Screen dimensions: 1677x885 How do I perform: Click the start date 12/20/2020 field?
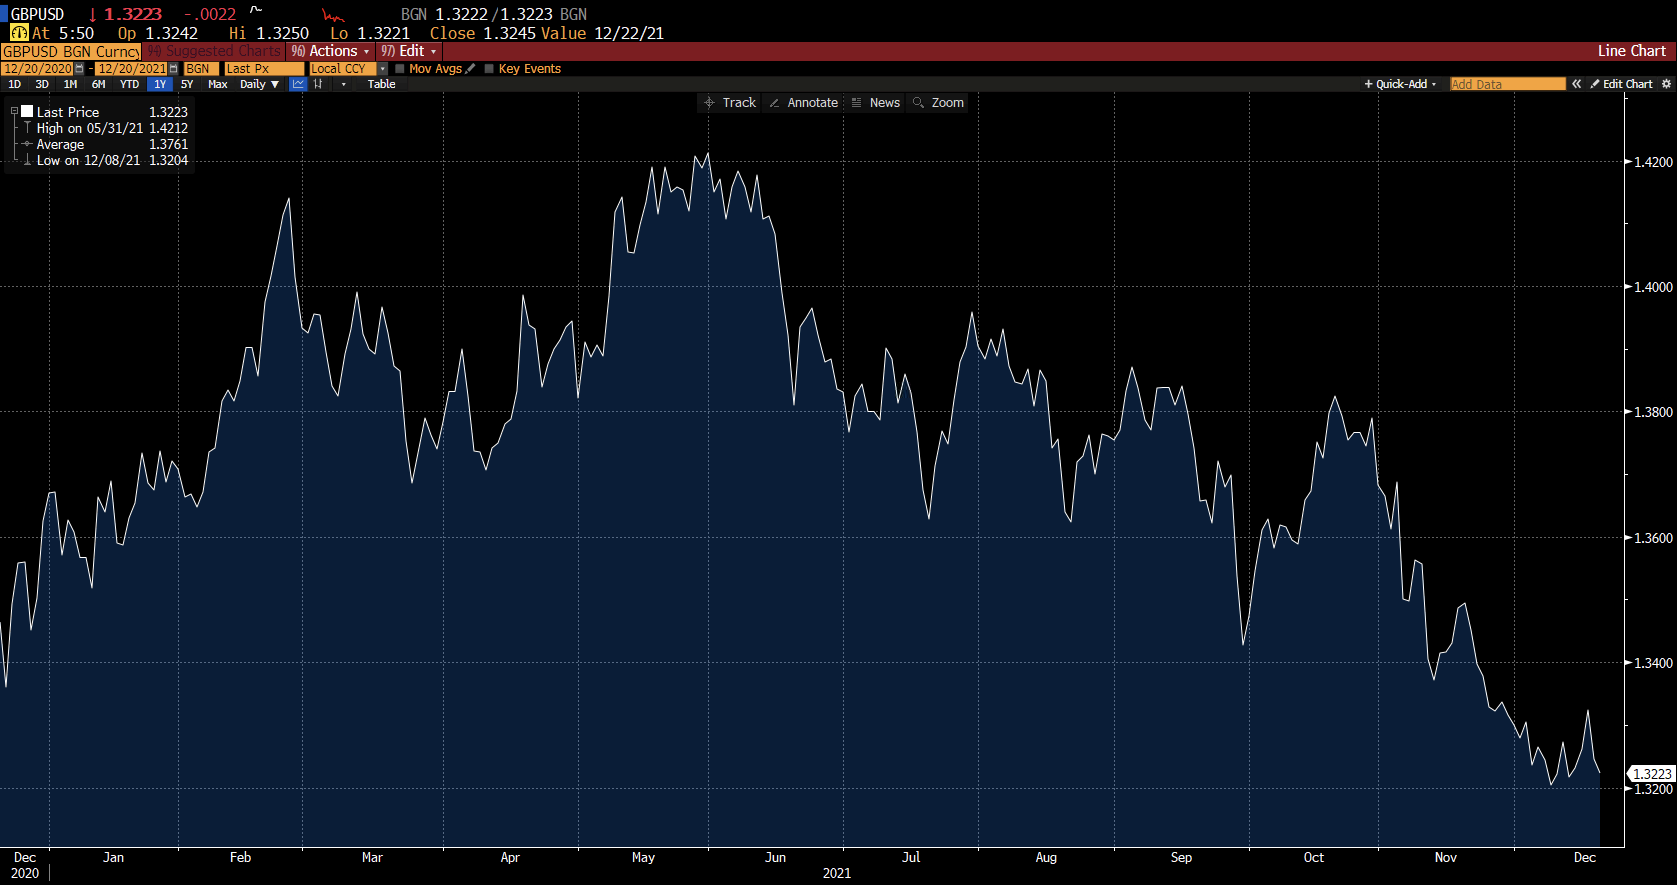[x=37, y=69]
